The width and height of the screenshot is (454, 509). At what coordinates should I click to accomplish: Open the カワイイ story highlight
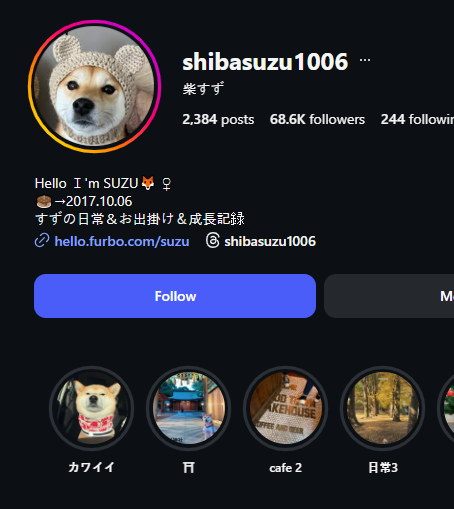(92, 408)
